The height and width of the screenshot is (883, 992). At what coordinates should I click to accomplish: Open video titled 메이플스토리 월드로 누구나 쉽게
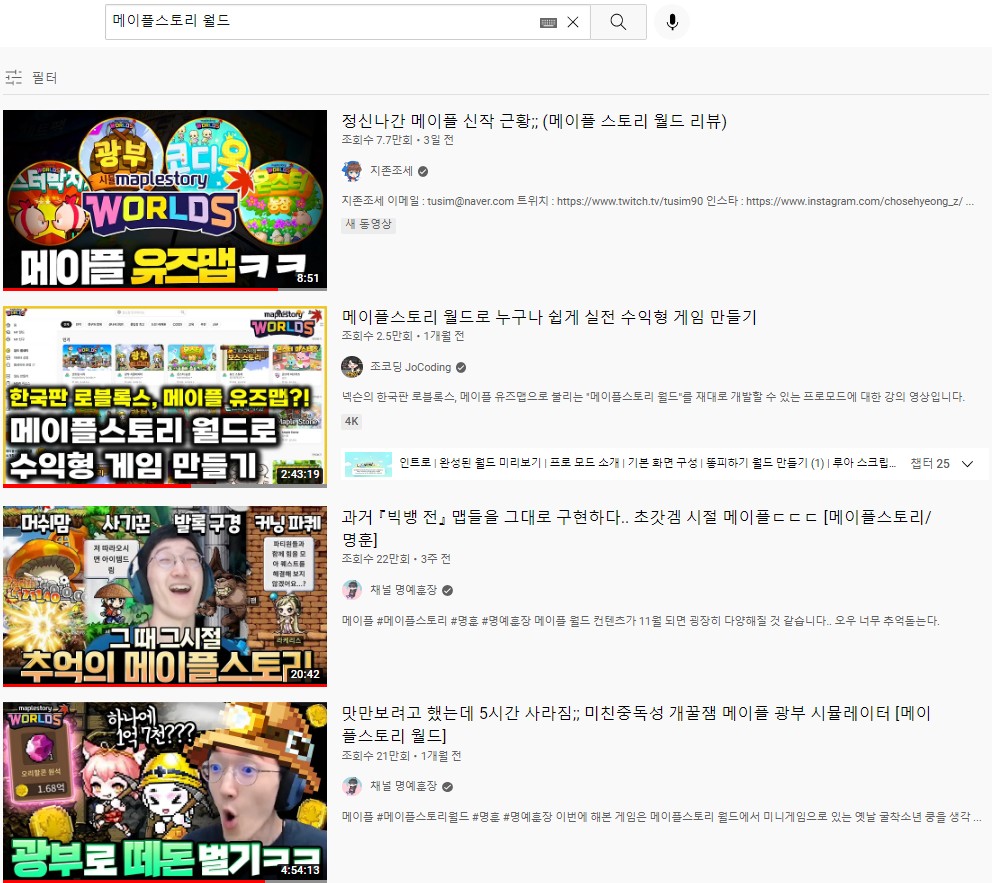549,317
